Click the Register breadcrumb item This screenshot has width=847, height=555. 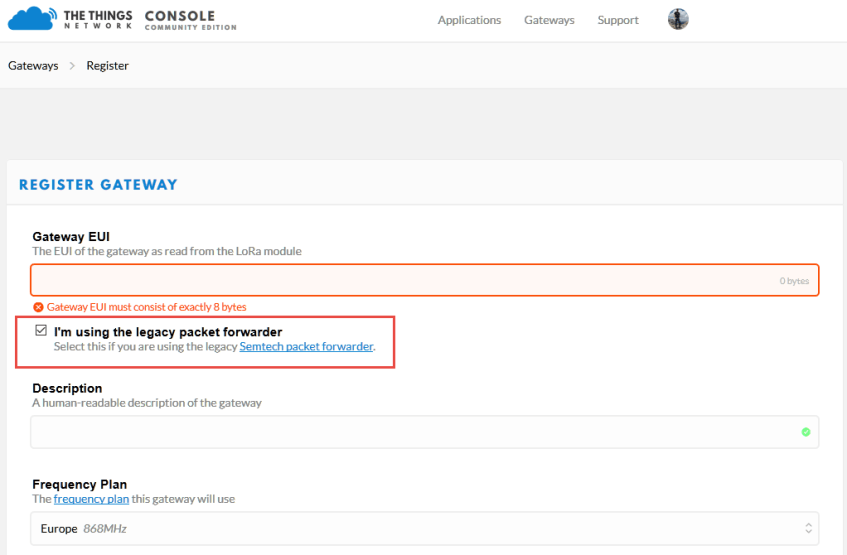(107, 66)
